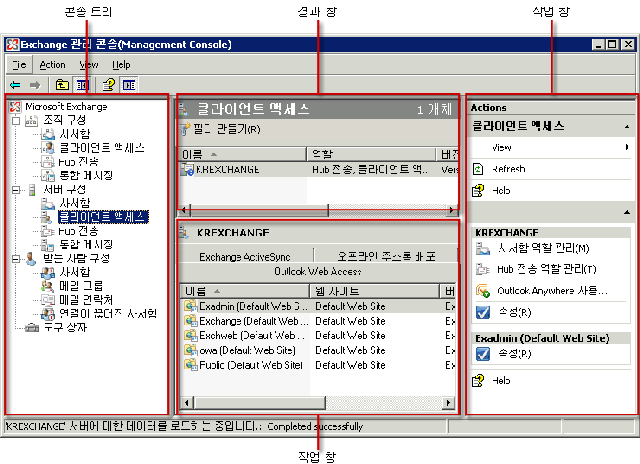The image size is (640, 464).
Task: Open the Action menu
Action: pos(52,64)
